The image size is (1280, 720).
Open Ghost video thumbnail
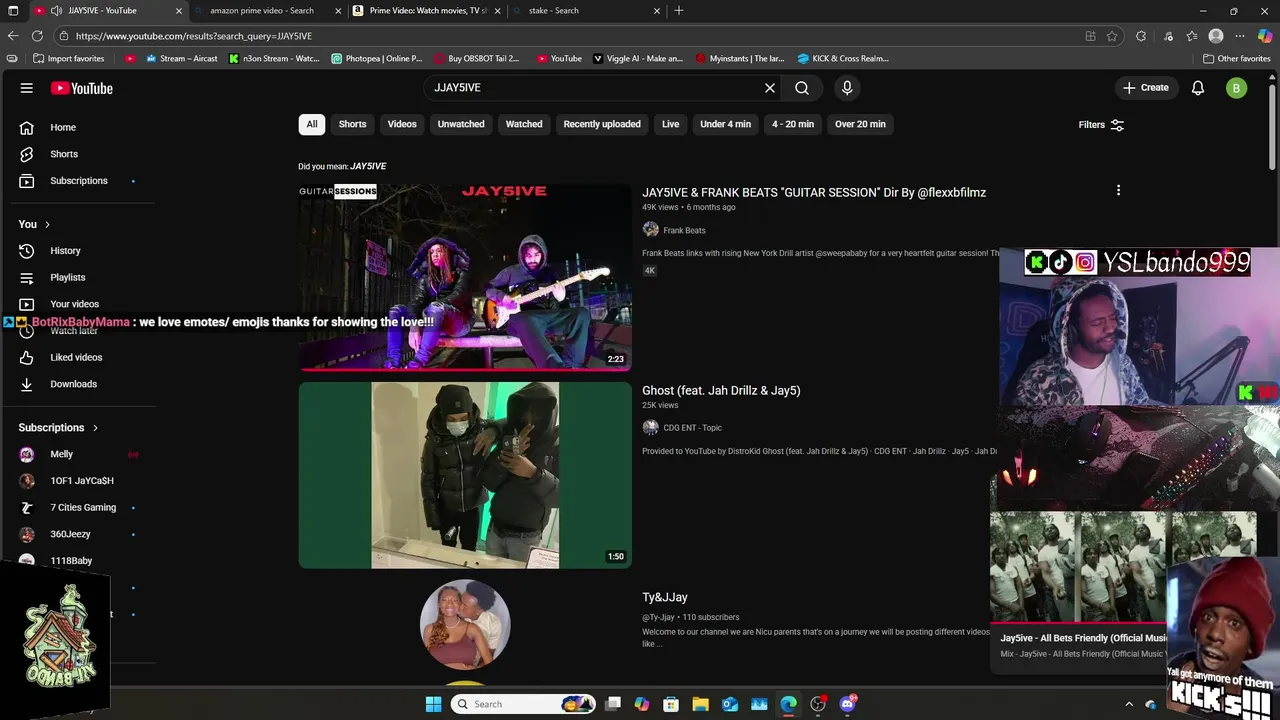click(465, 475)
